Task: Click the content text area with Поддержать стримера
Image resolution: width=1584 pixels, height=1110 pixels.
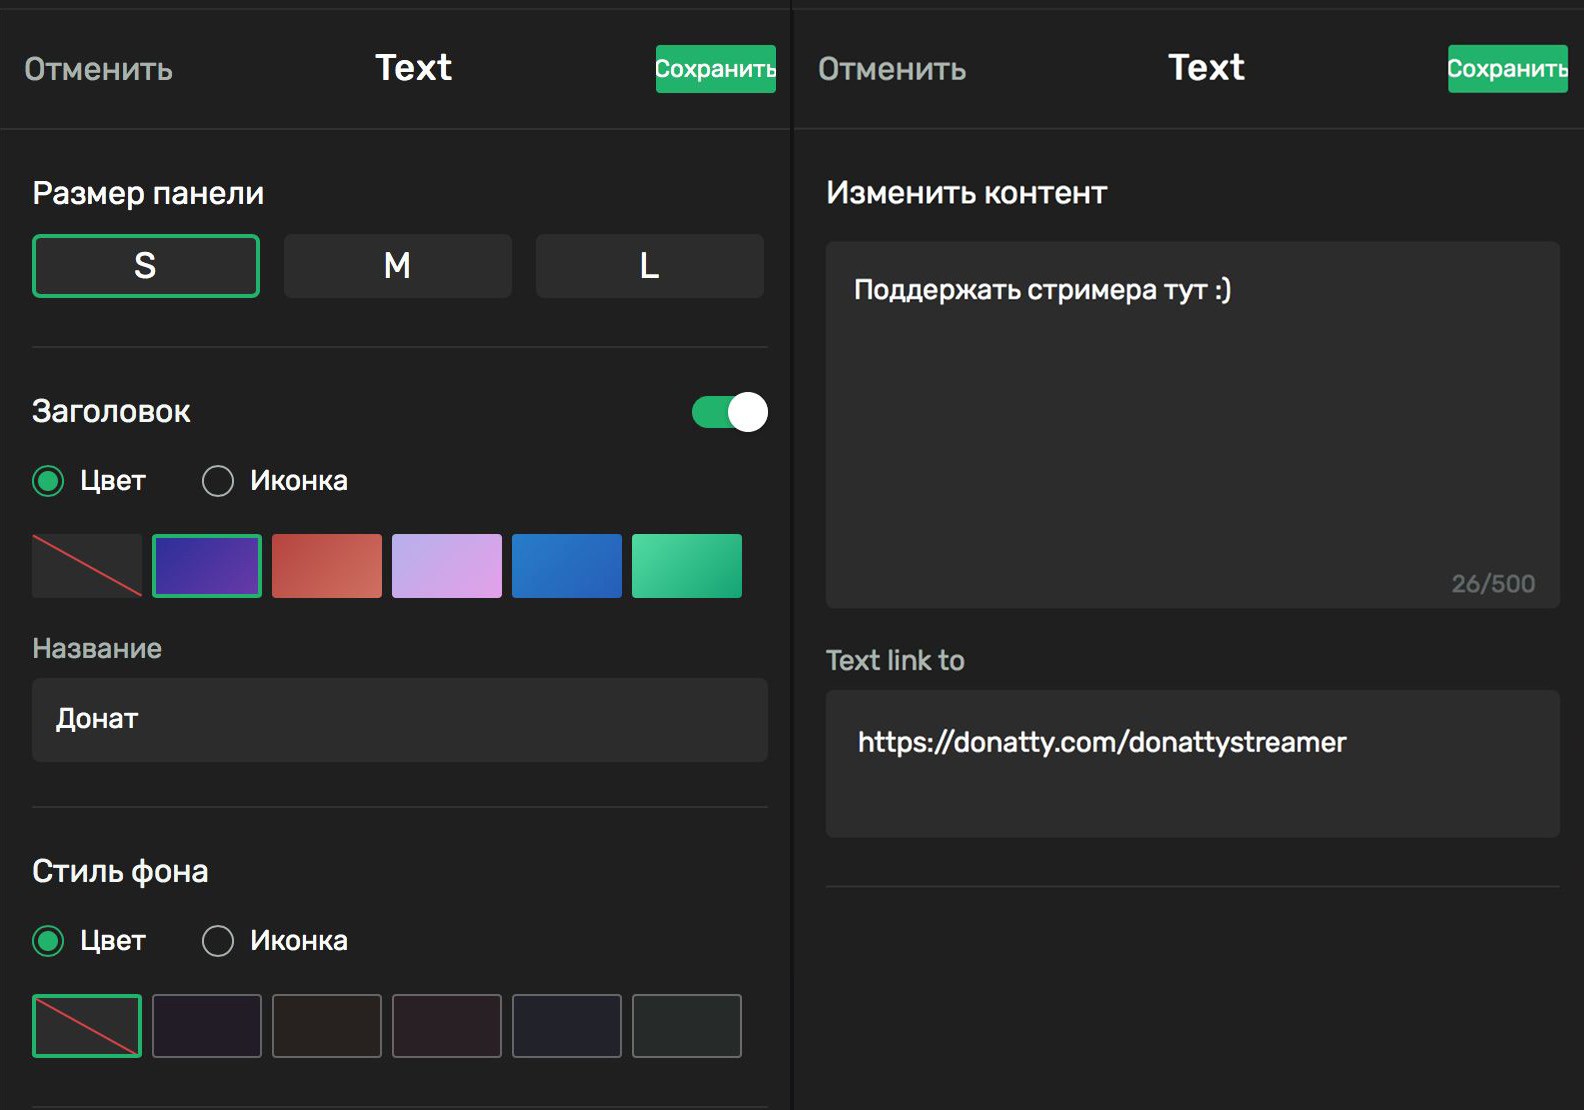Action: tap(1193, 424)
